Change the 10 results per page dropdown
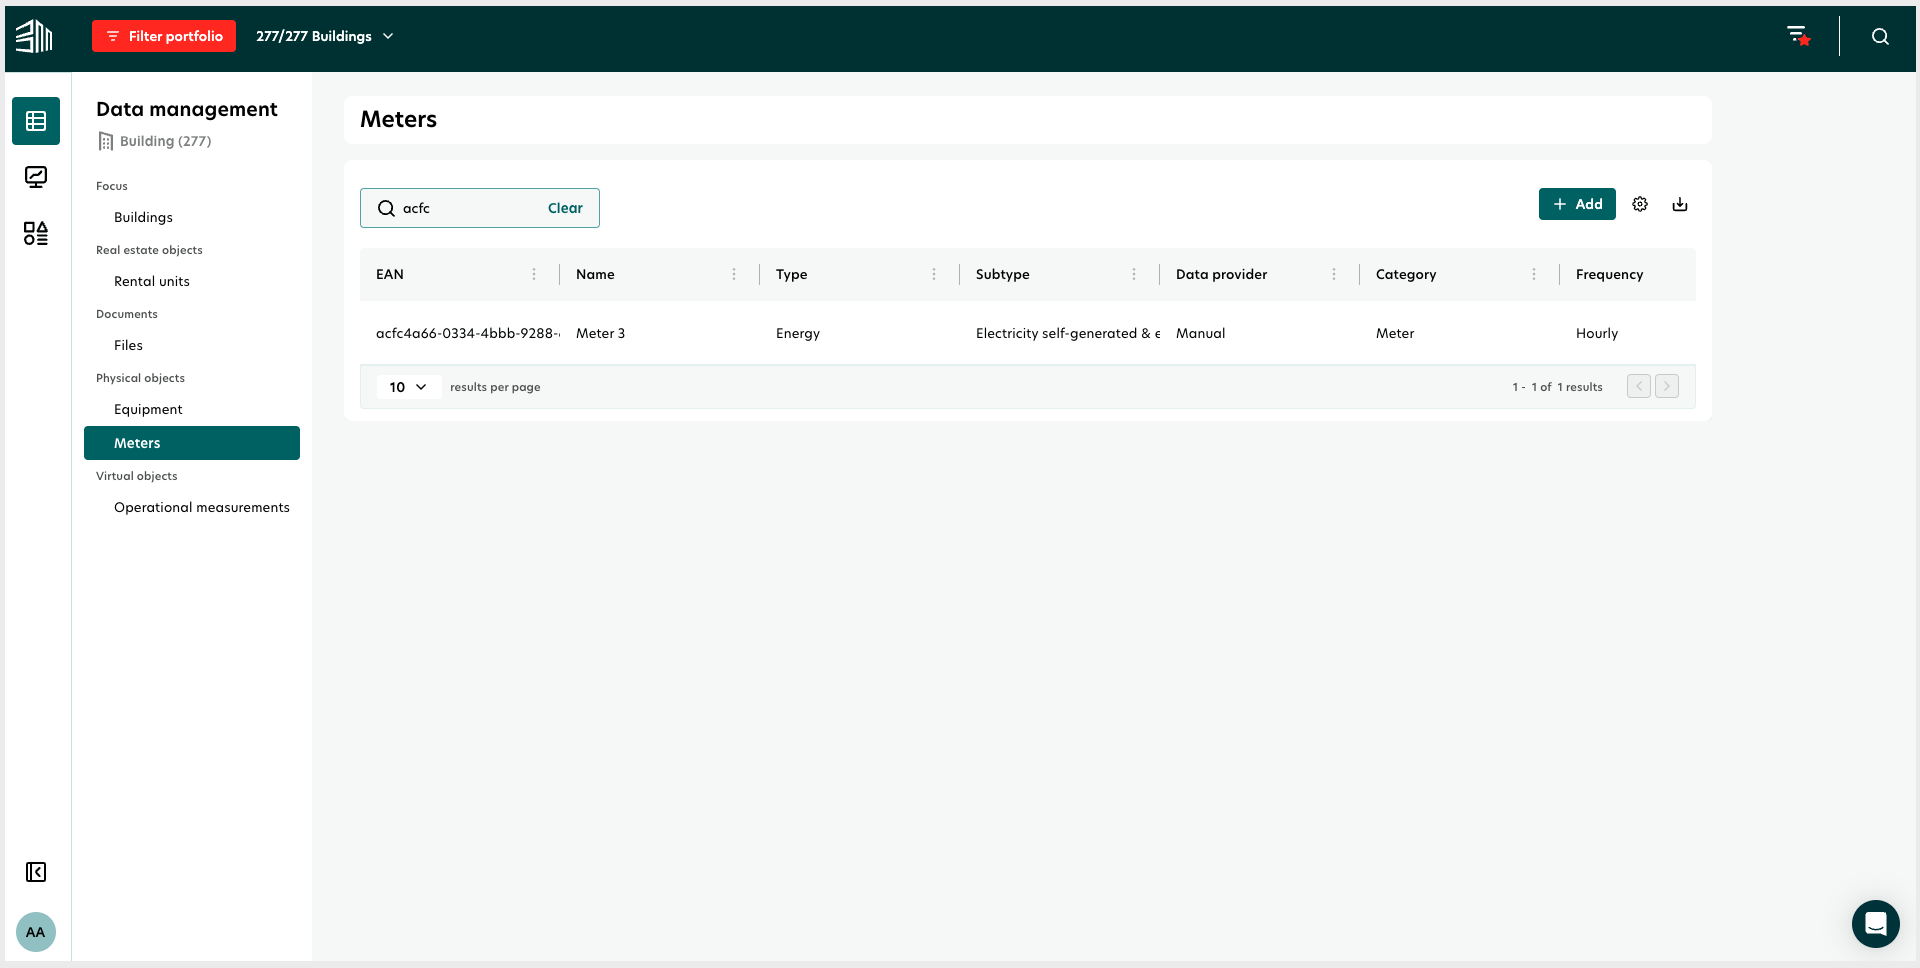This screenshot has width=1920, height=968. coord(408,387)
